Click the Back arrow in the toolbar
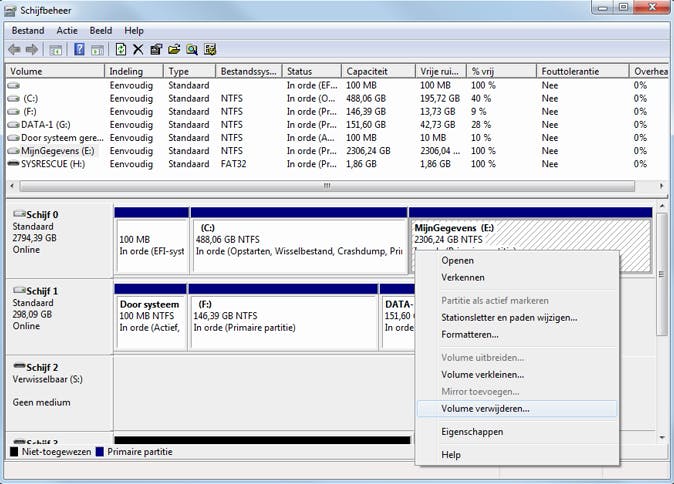This screenshot has height=484, width=674. coord(14,49)
